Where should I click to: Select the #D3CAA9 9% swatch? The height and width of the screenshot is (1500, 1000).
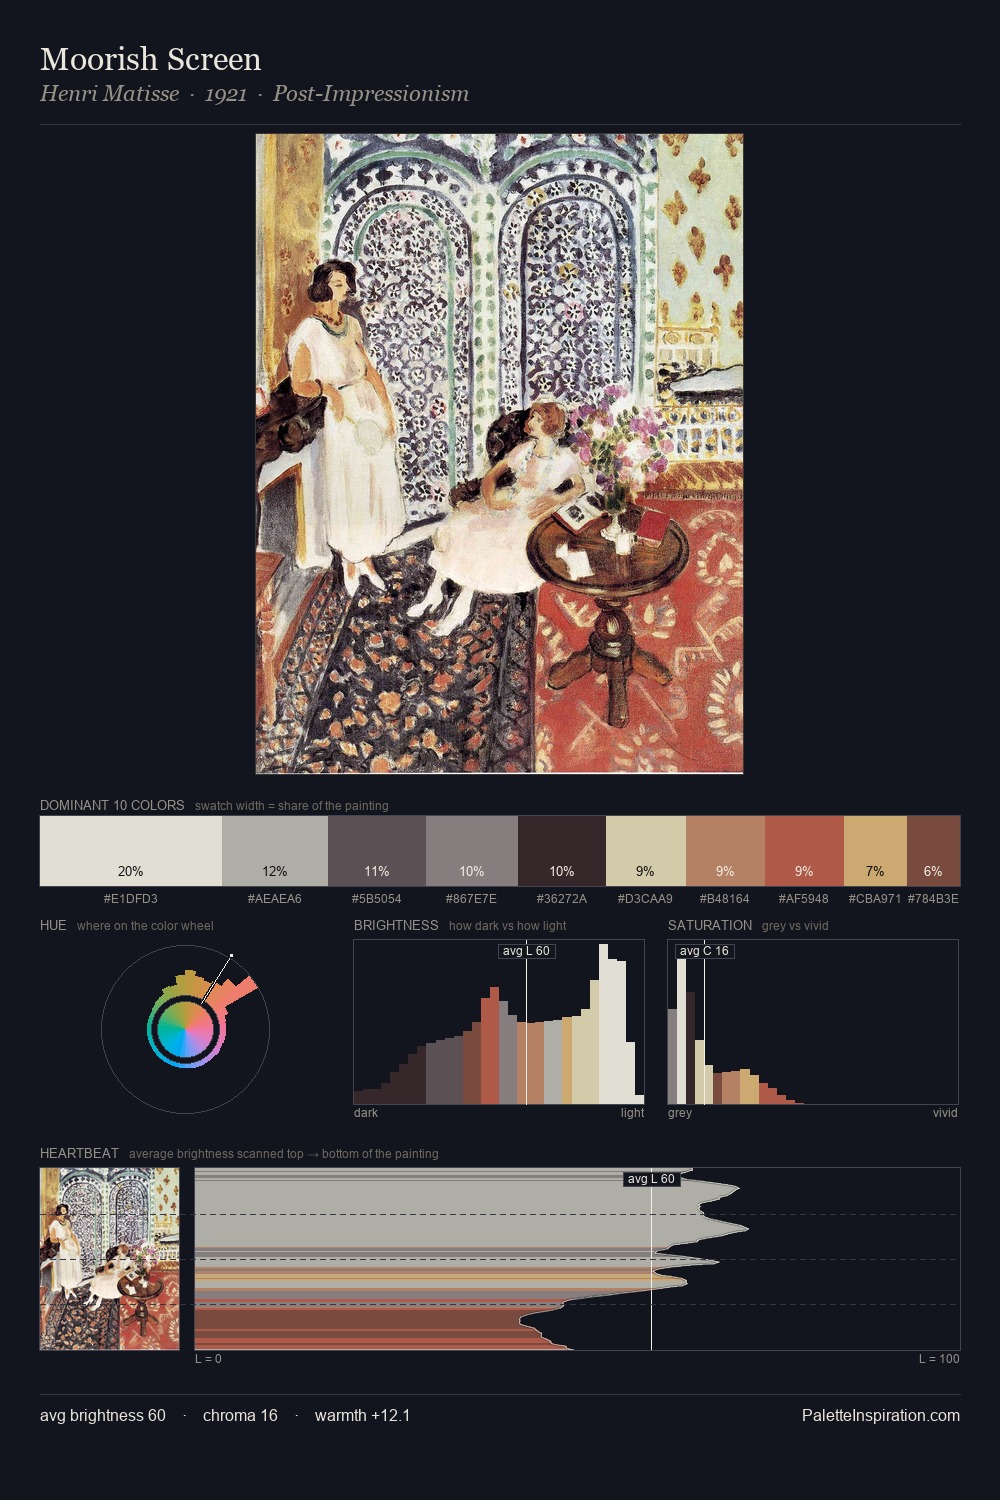pyautogui.click(x=646, y=851)
